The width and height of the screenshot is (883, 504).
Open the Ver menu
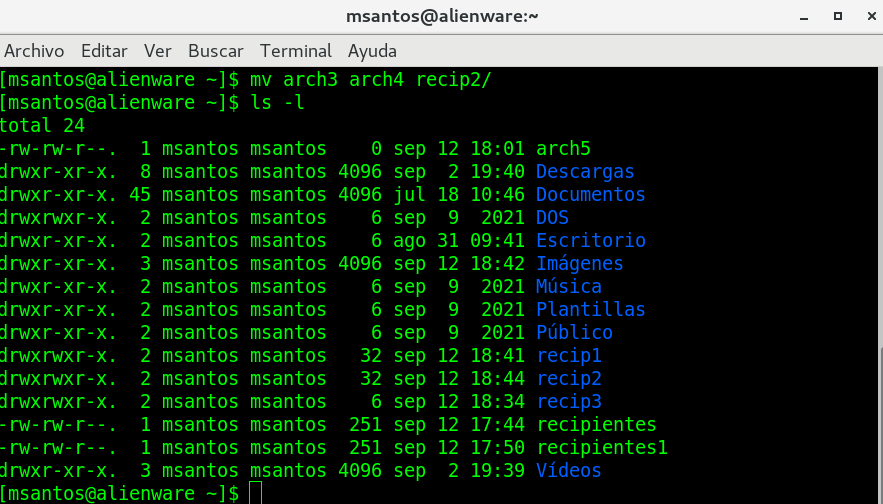point(158,51)
